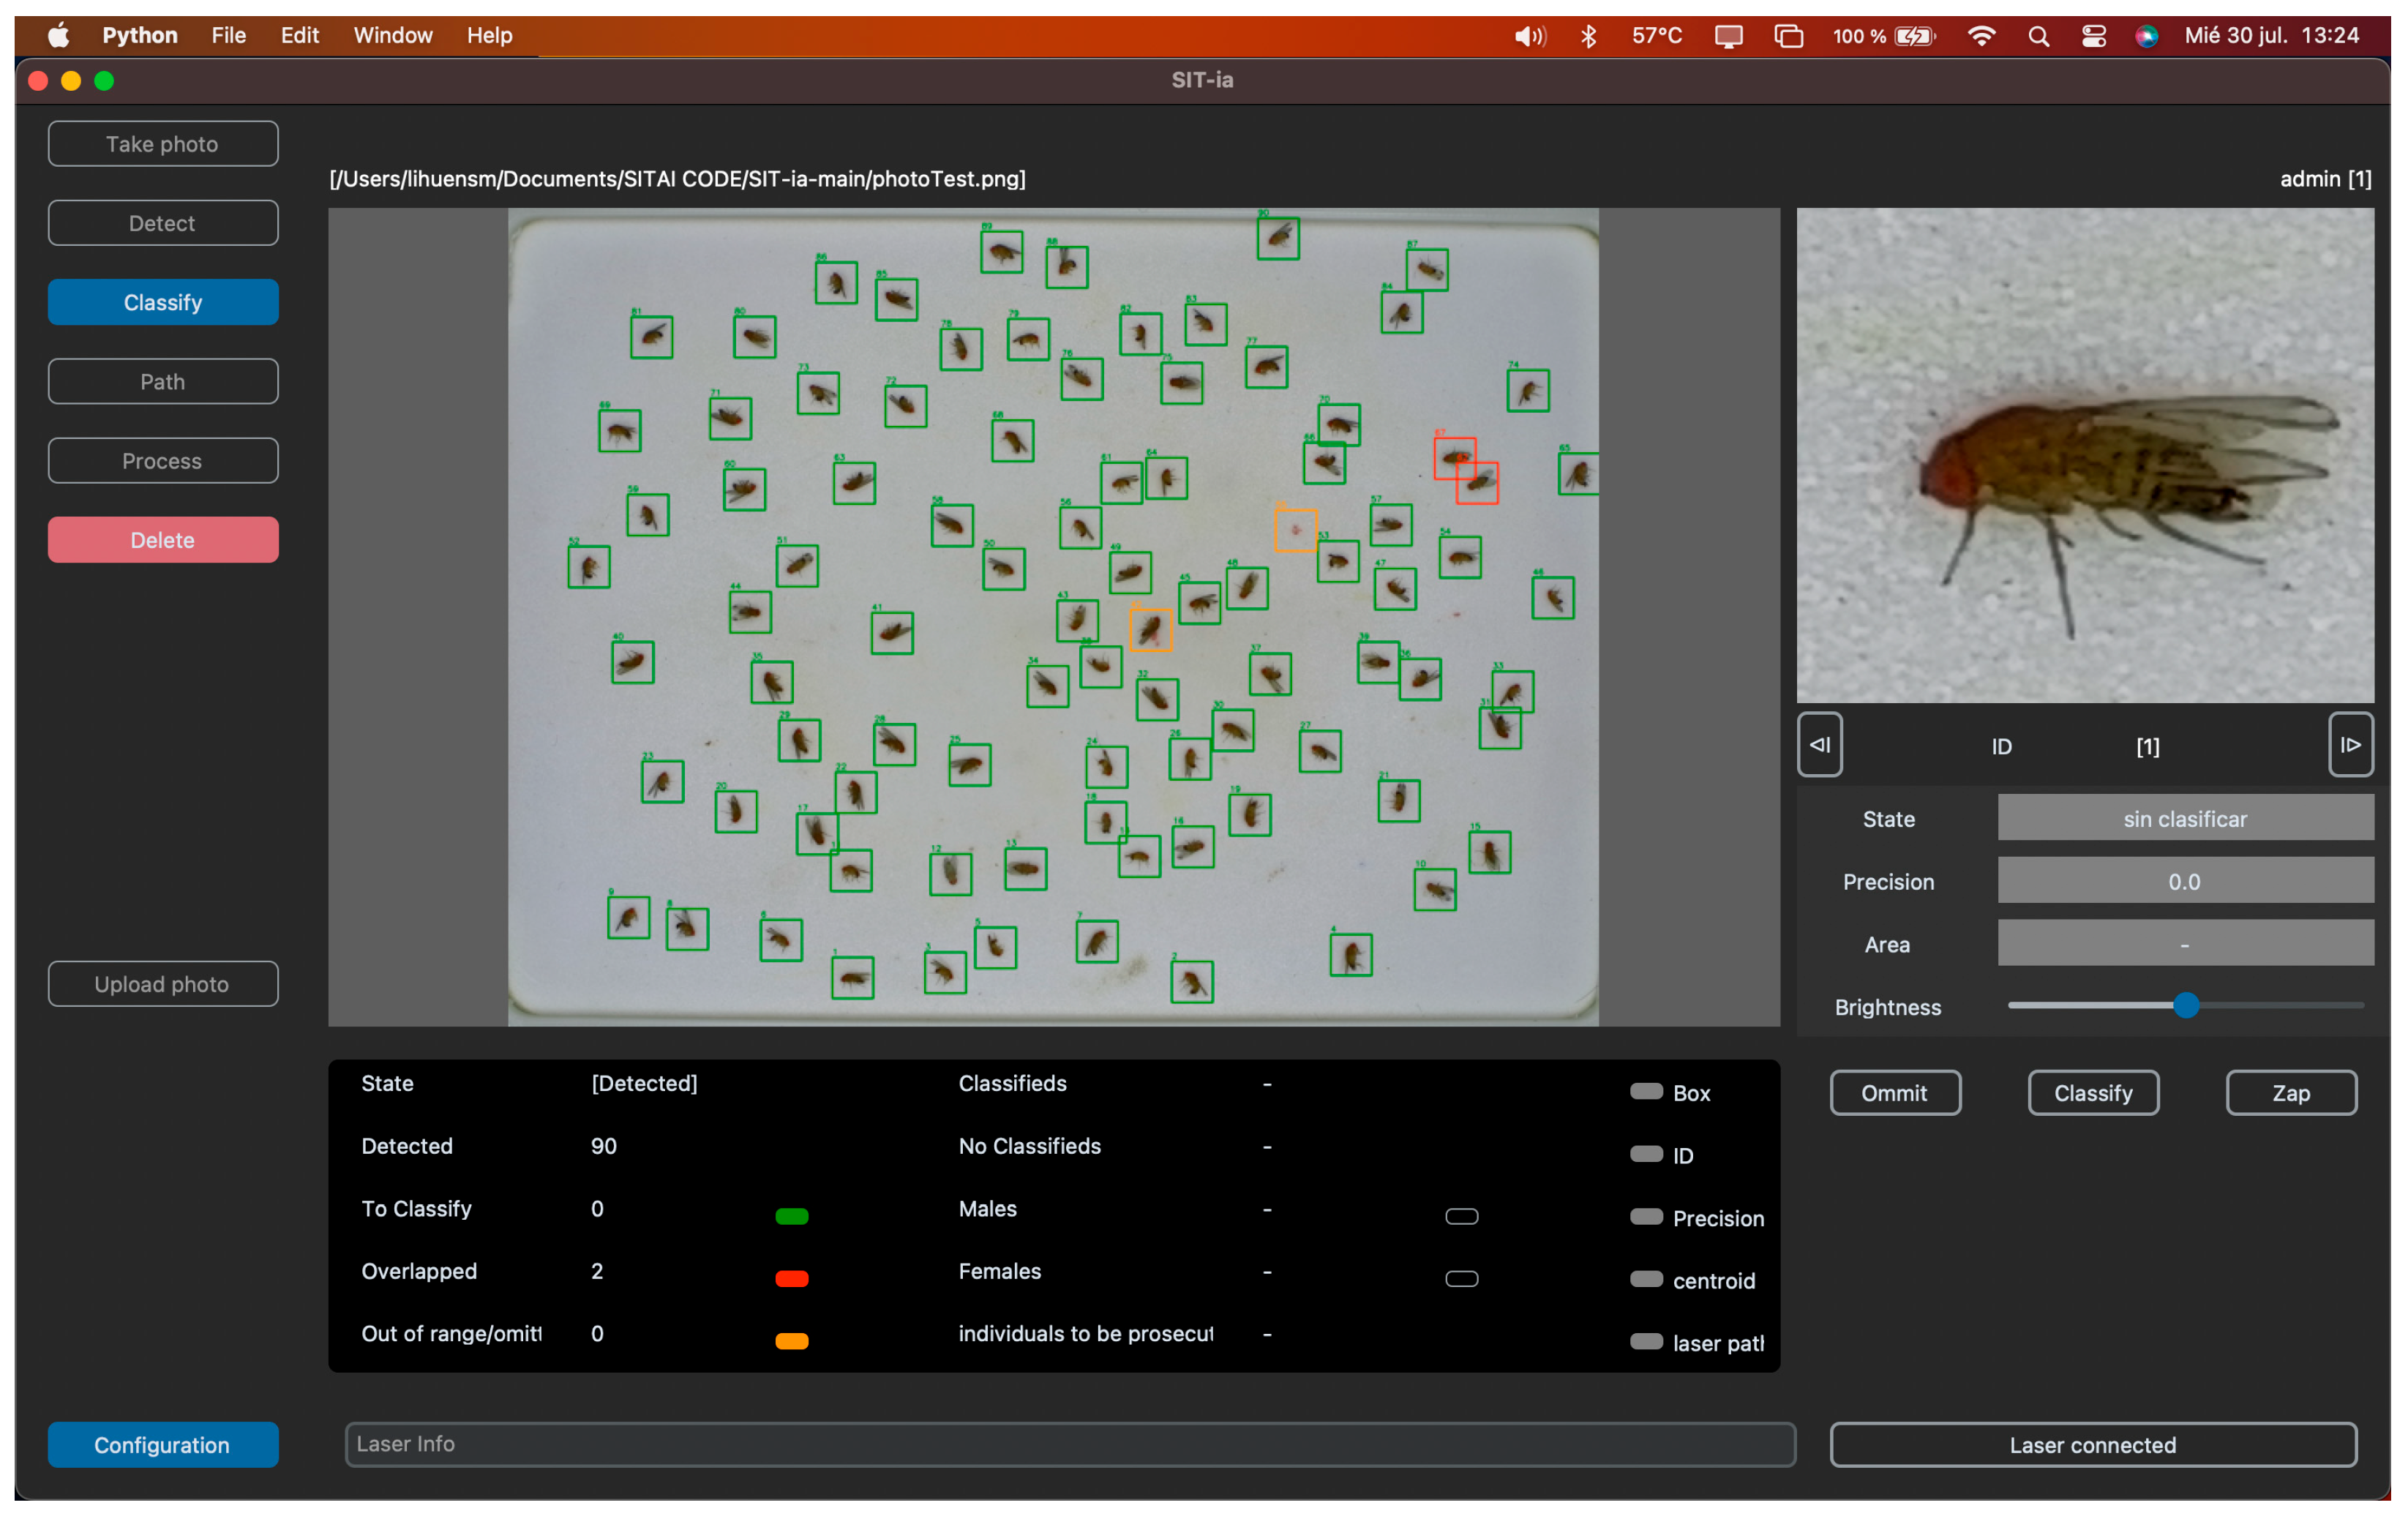Open Siri from menu bar
Screen dimensions: 2408x1519
(2146, 37)
